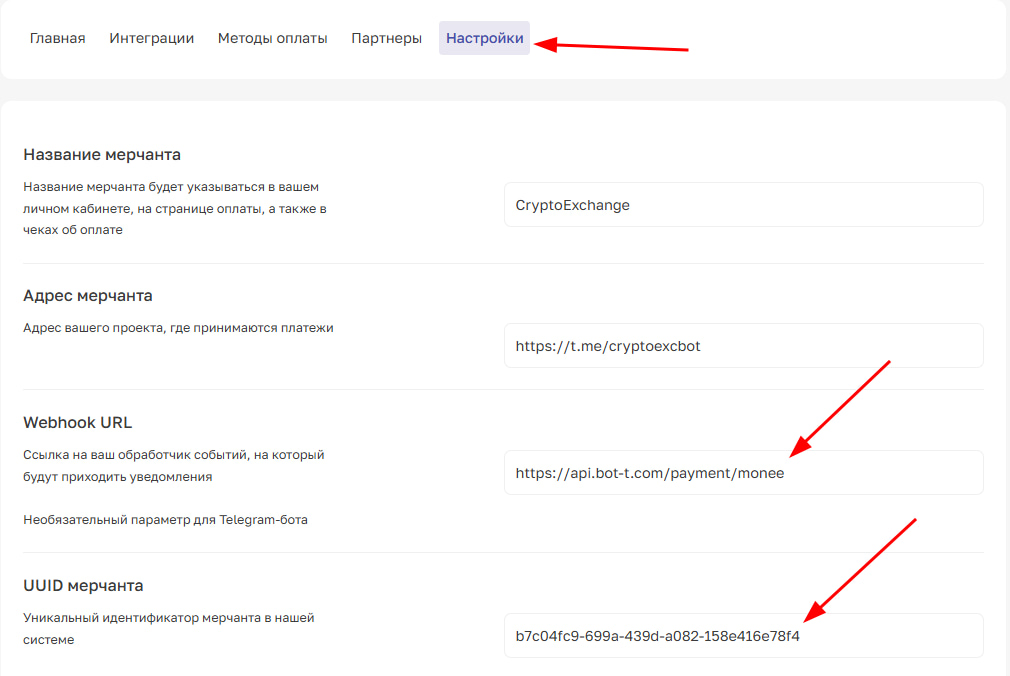Select the Партнеры tab
The width and height of the screenshot is (1010, 676).
(x=386, y=38)
